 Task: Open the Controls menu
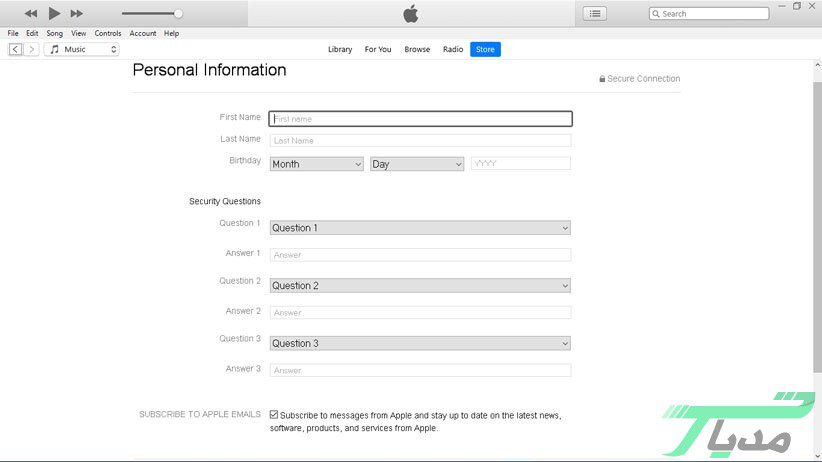pyautogui.click(x=108, y=33)
